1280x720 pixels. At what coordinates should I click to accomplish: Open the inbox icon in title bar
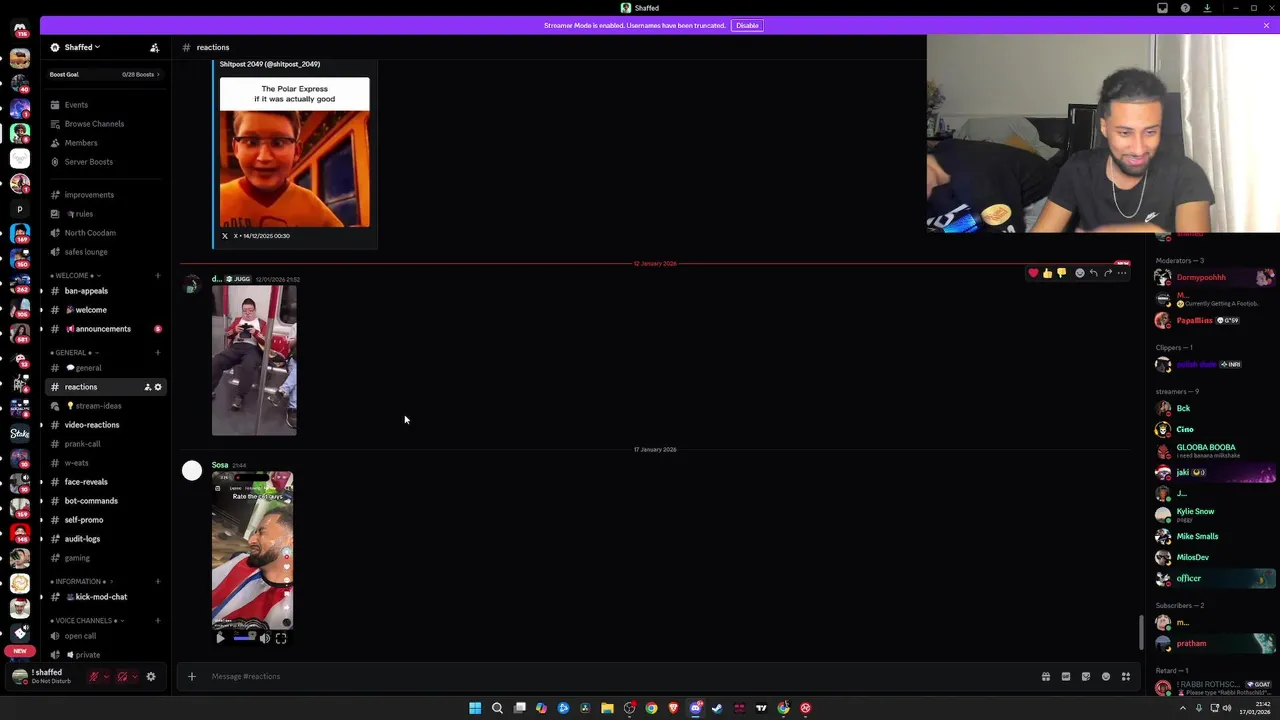(1162, 8)
